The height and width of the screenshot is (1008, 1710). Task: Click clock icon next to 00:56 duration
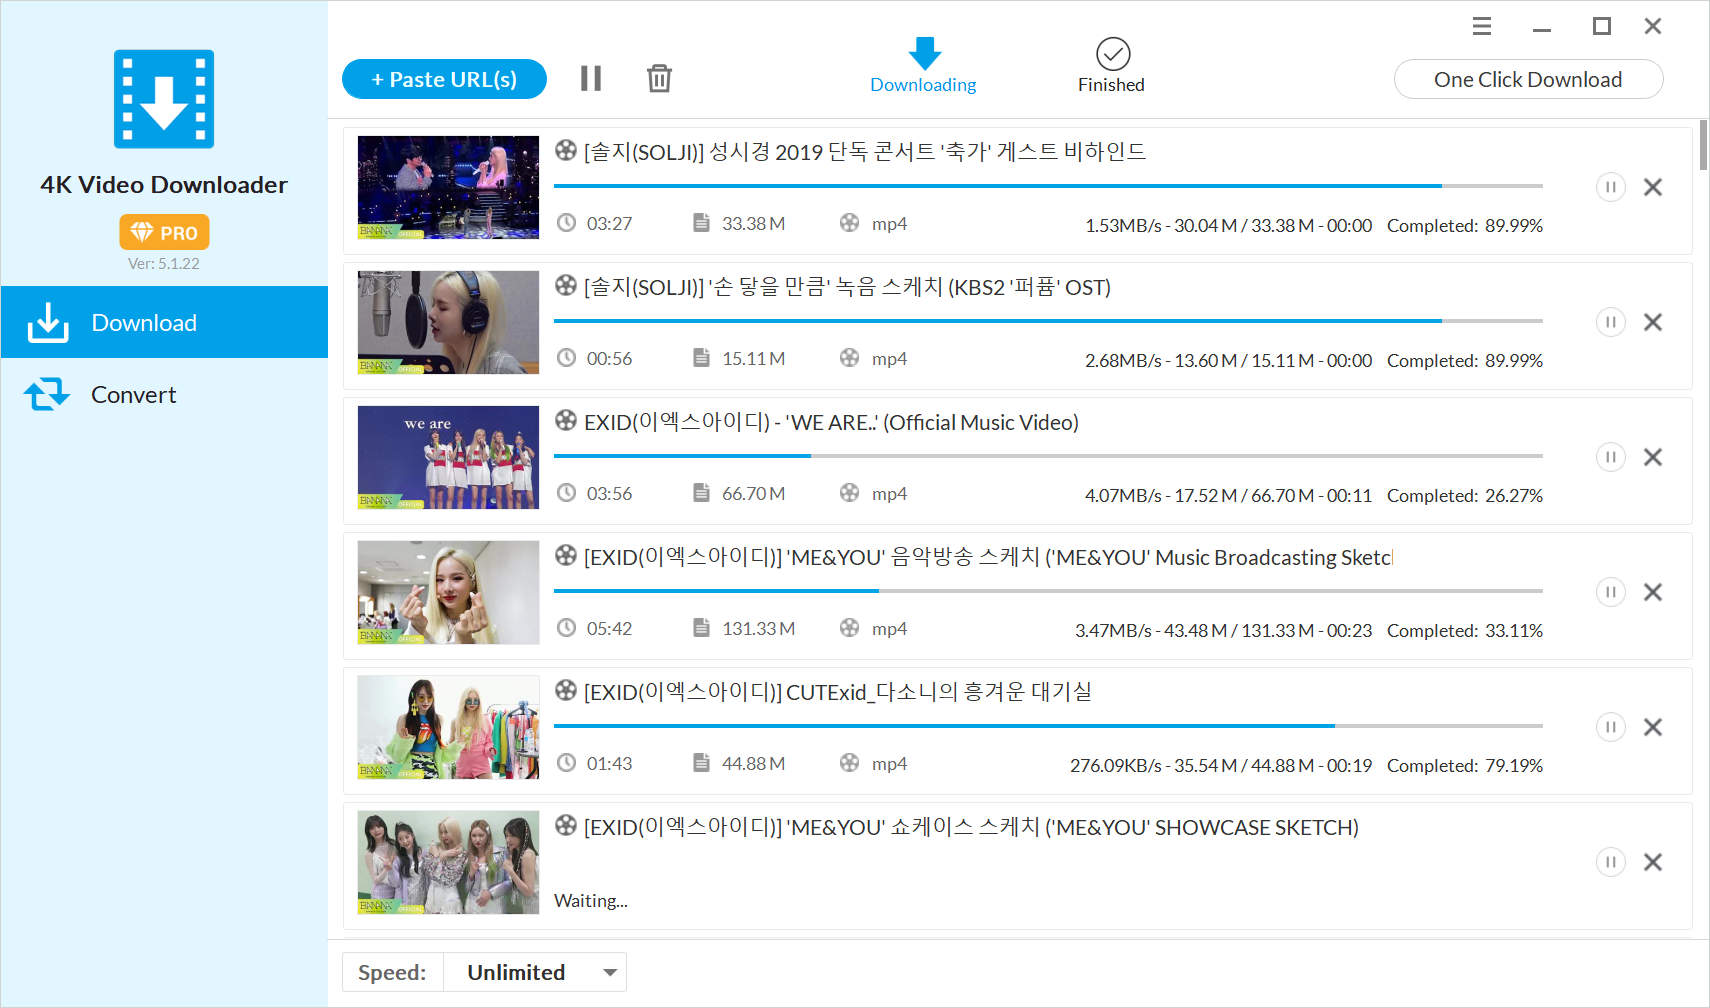pos(566,358)
